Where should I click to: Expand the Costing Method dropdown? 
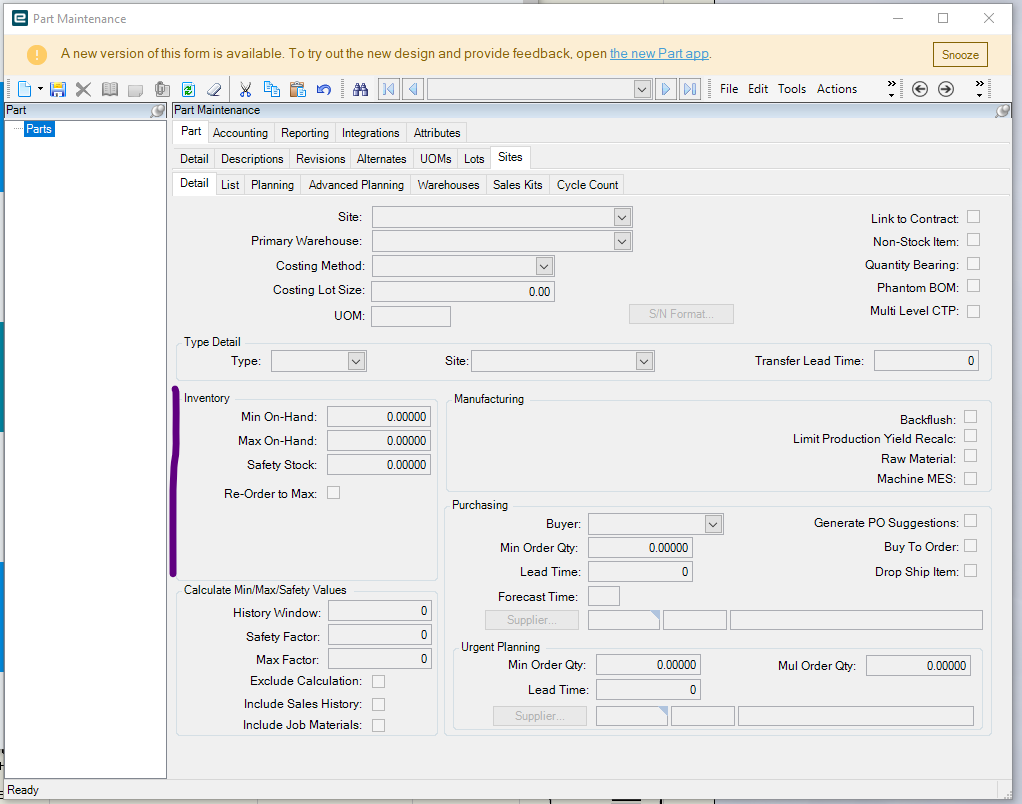pyautogui.click(x=543, y=266)
